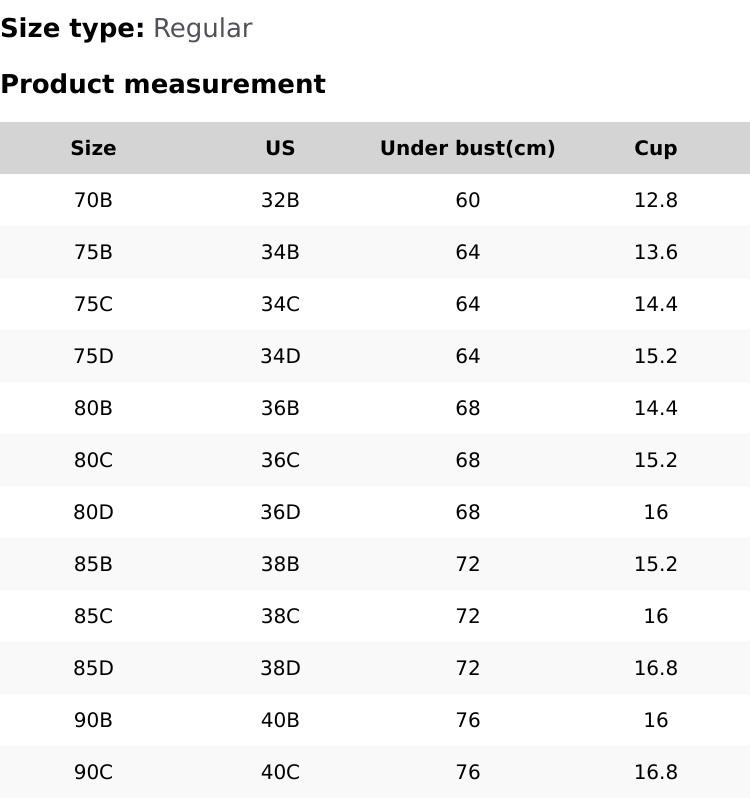Viewport: 750px width, 798px height.
Task: Select the 80D size cell
Action: click(93, 512)
